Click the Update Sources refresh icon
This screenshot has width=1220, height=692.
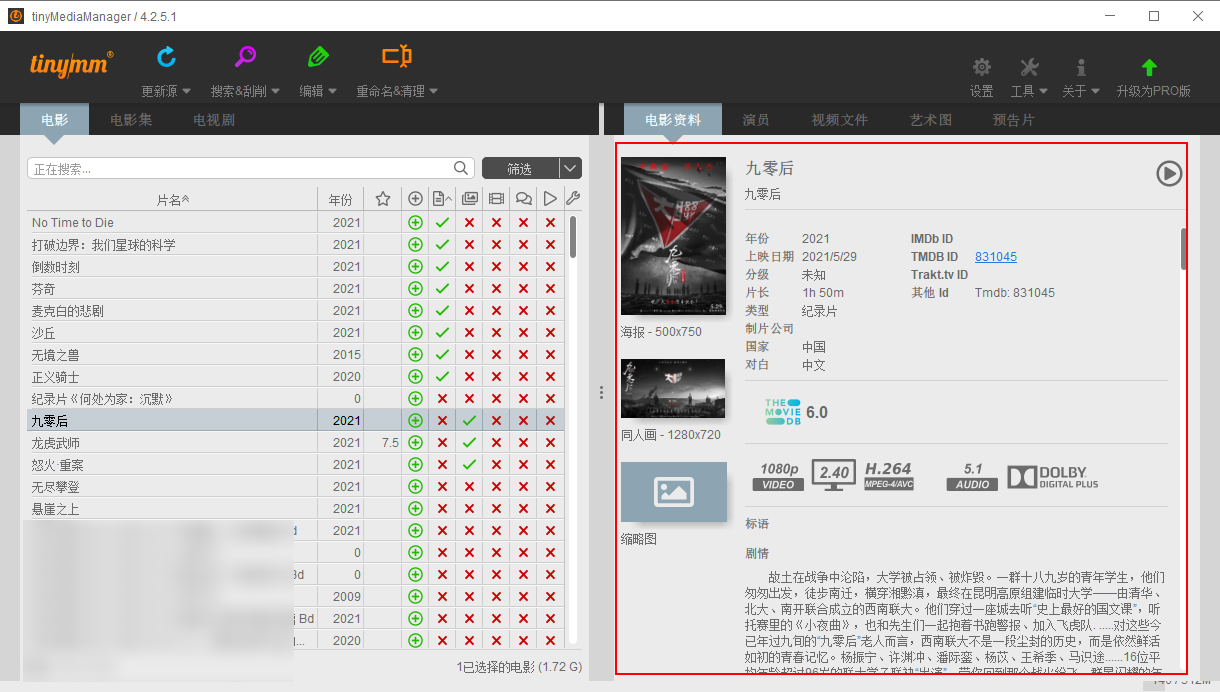coord(166,57)
